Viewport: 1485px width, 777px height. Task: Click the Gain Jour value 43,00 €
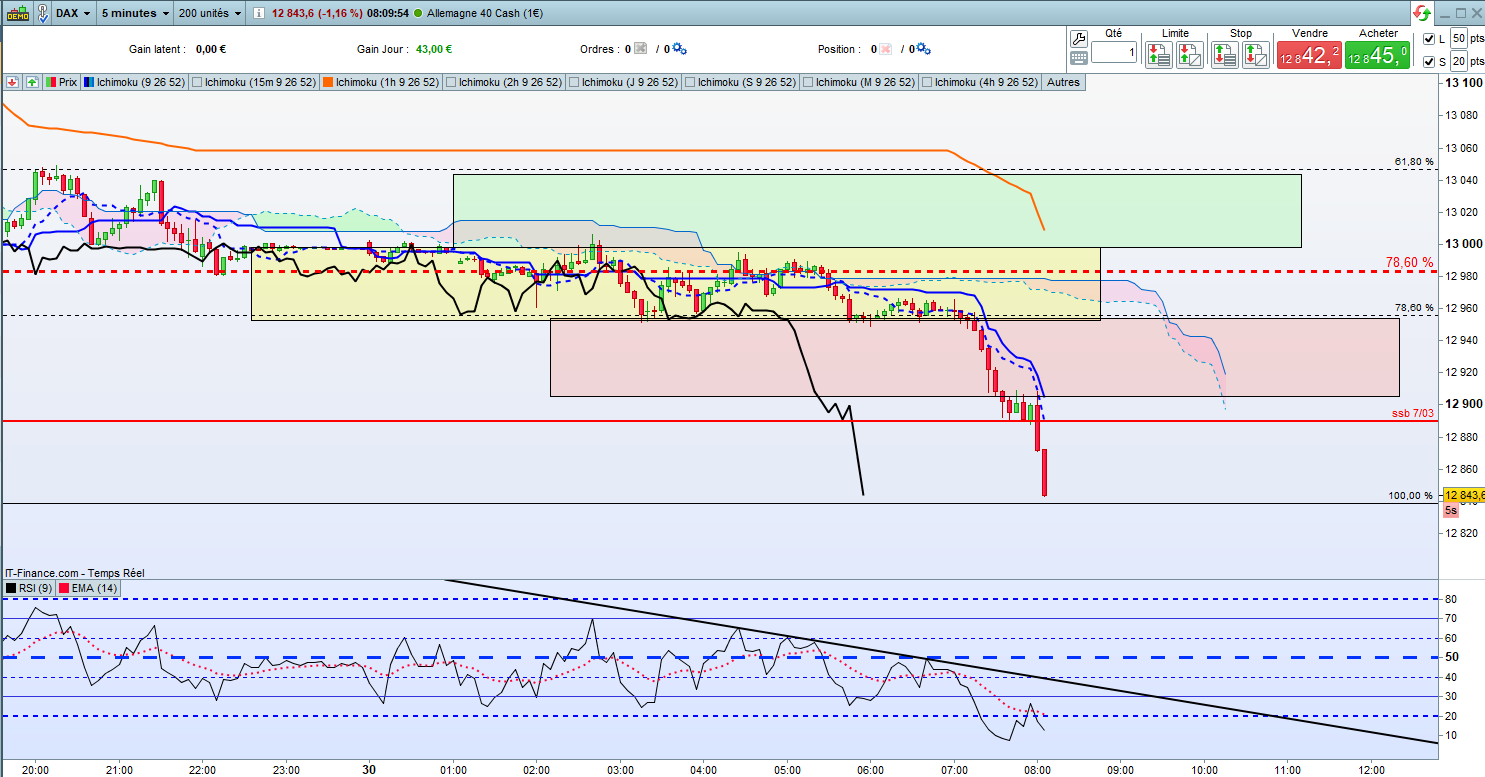434,49
